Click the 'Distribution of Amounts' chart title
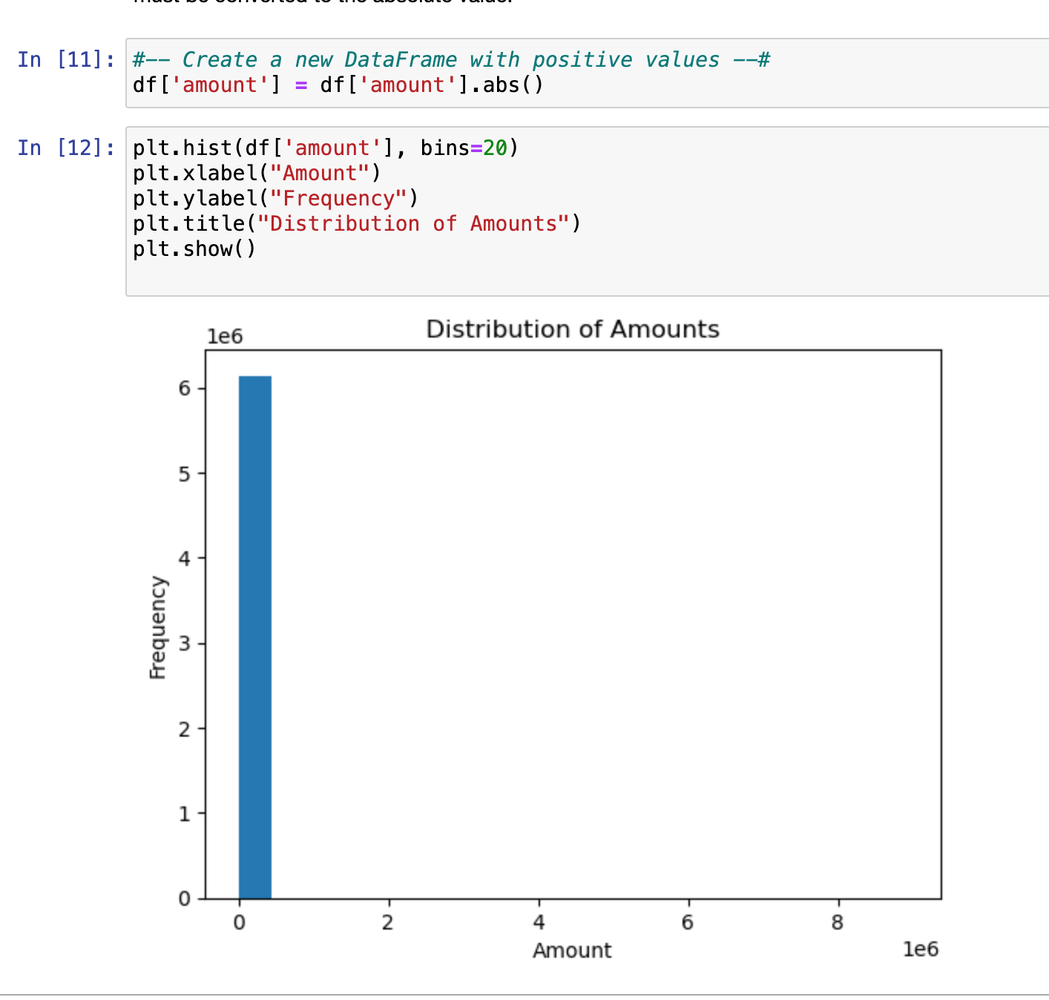Image resolution: width=1049 pixels, height=1000 pixels. tap(572, 329)
